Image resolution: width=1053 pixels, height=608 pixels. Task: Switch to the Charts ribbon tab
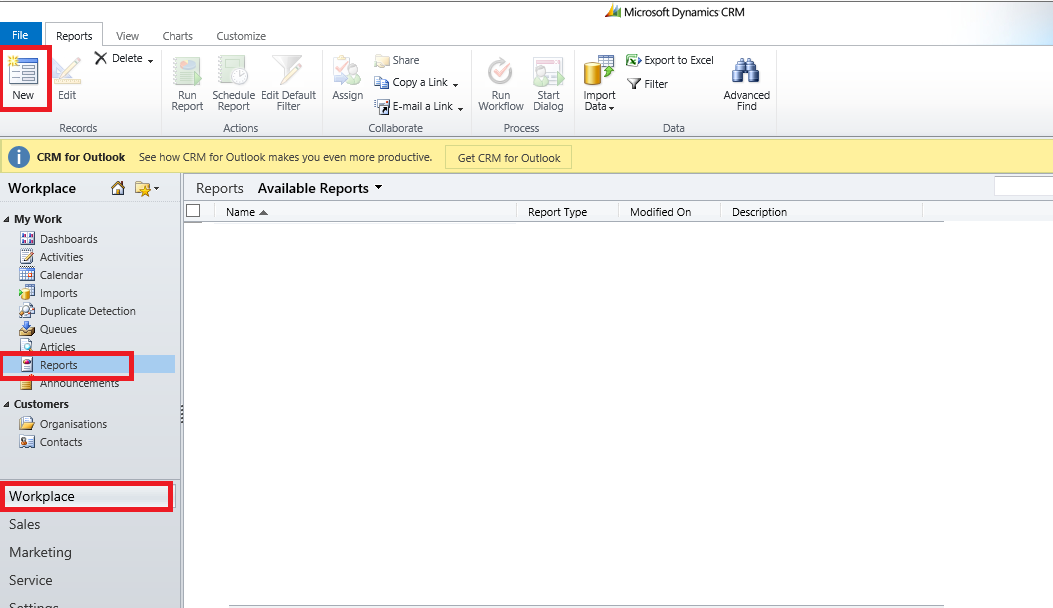click(x=177, y=36)
